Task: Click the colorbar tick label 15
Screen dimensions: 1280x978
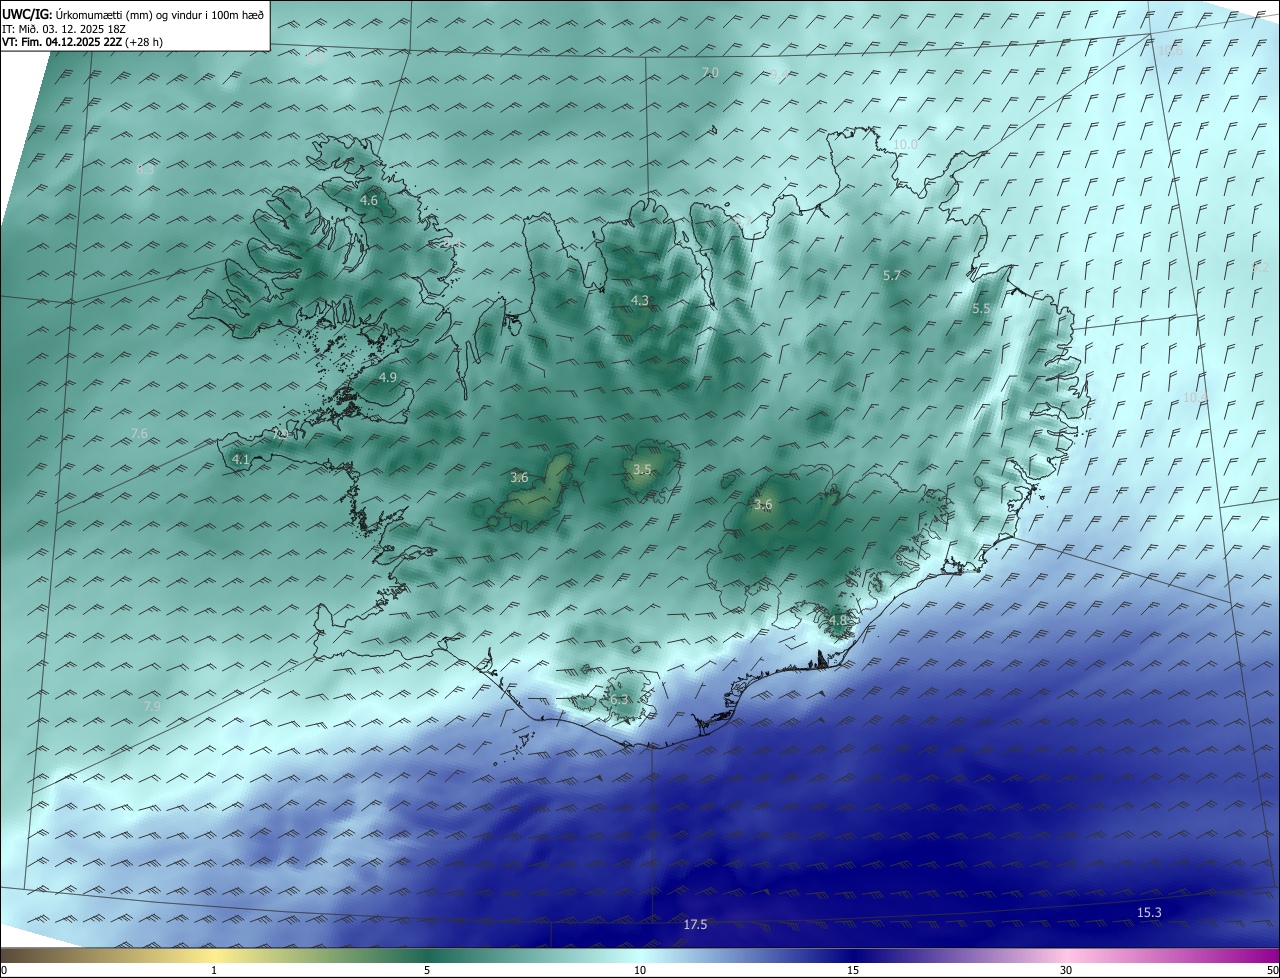Action: [x=853, y=970]
